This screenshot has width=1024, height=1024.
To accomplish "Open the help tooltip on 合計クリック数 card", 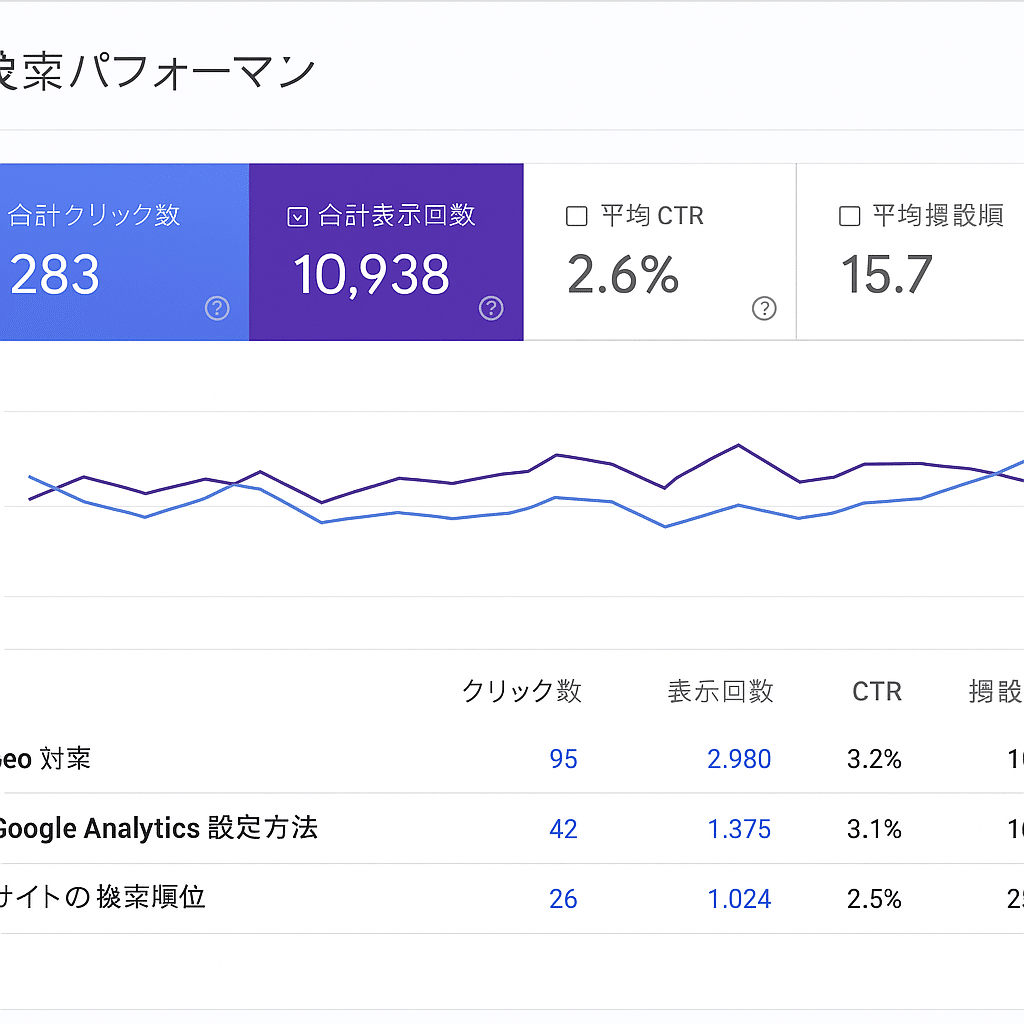I will pos(217,309).
